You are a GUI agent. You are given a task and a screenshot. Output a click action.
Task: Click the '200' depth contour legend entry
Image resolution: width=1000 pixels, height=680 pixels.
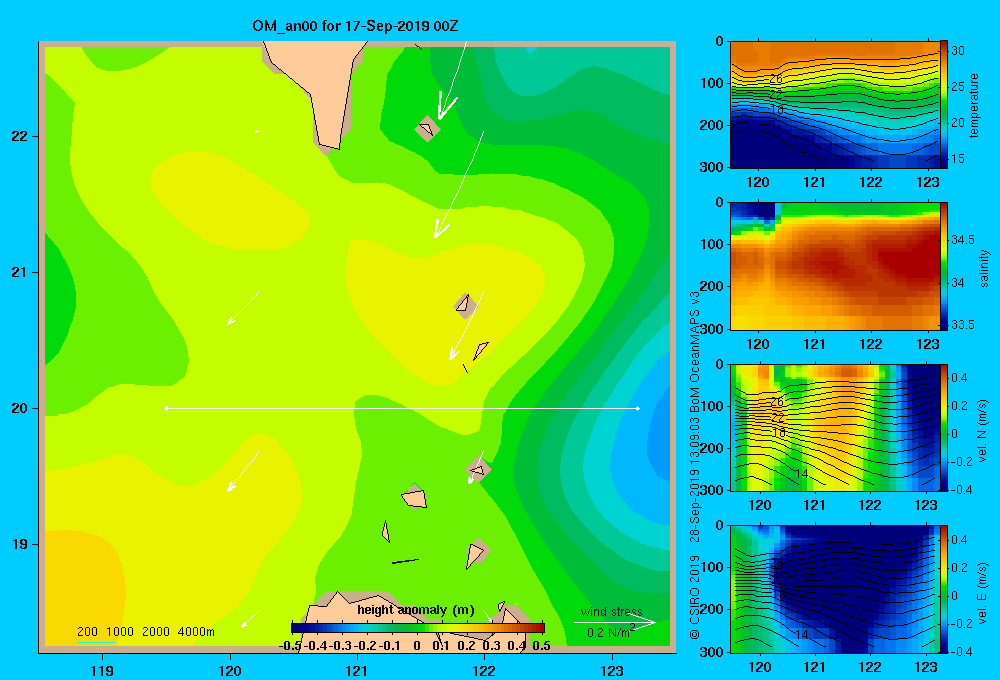[87, 632]
